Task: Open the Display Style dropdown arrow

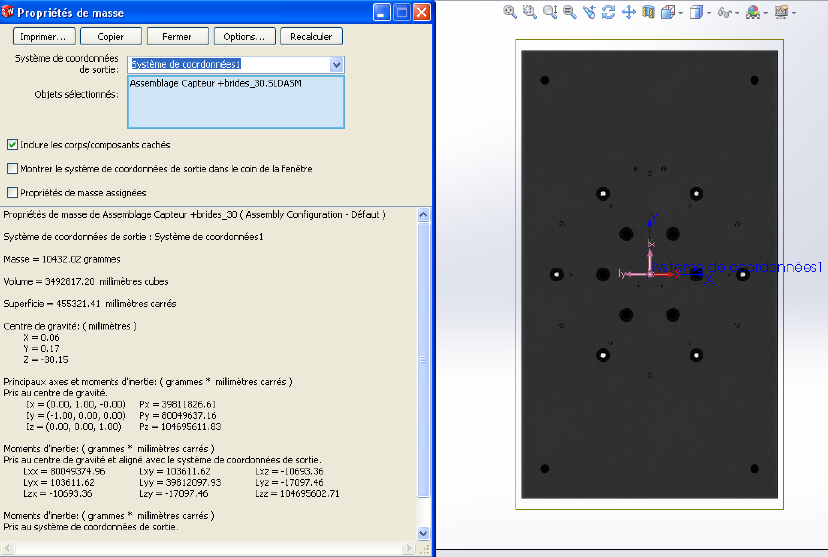Action: (x=709, y=13)
